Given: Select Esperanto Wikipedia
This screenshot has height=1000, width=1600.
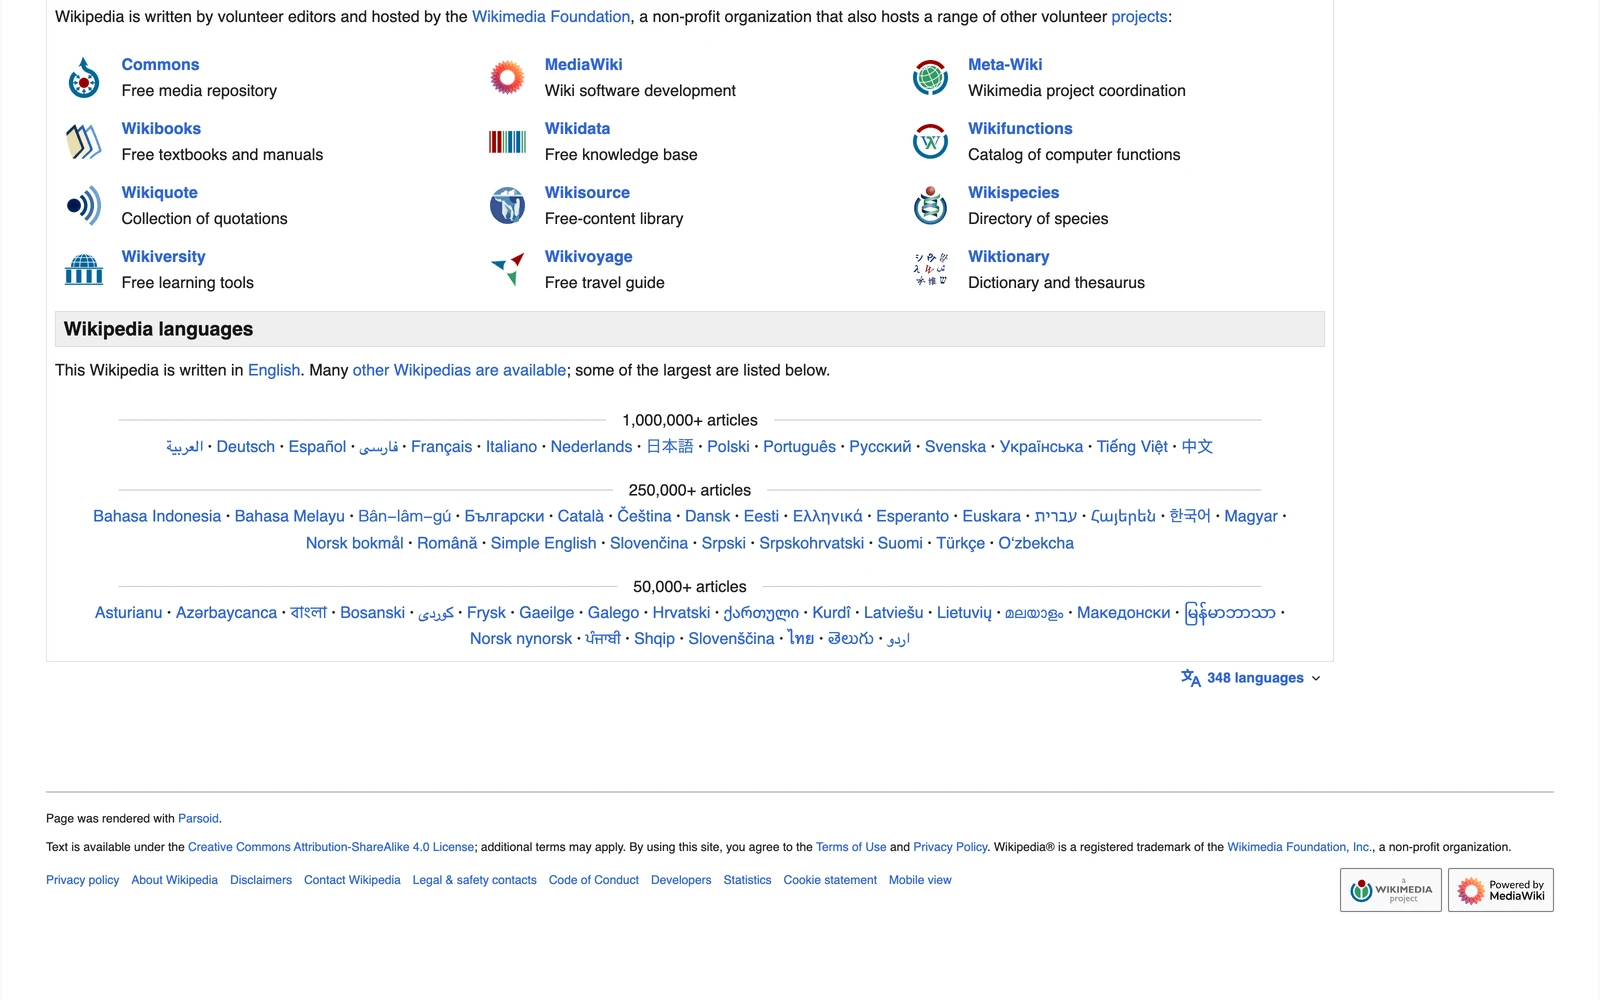Looking at the screenshot, I should 912,516.
